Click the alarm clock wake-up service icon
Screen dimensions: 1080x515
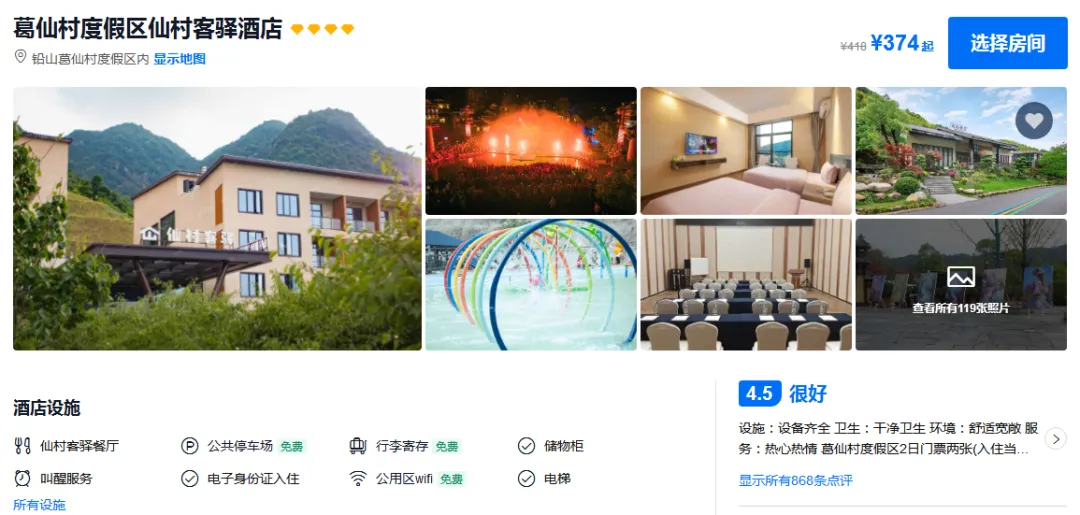tap(22, 479)
